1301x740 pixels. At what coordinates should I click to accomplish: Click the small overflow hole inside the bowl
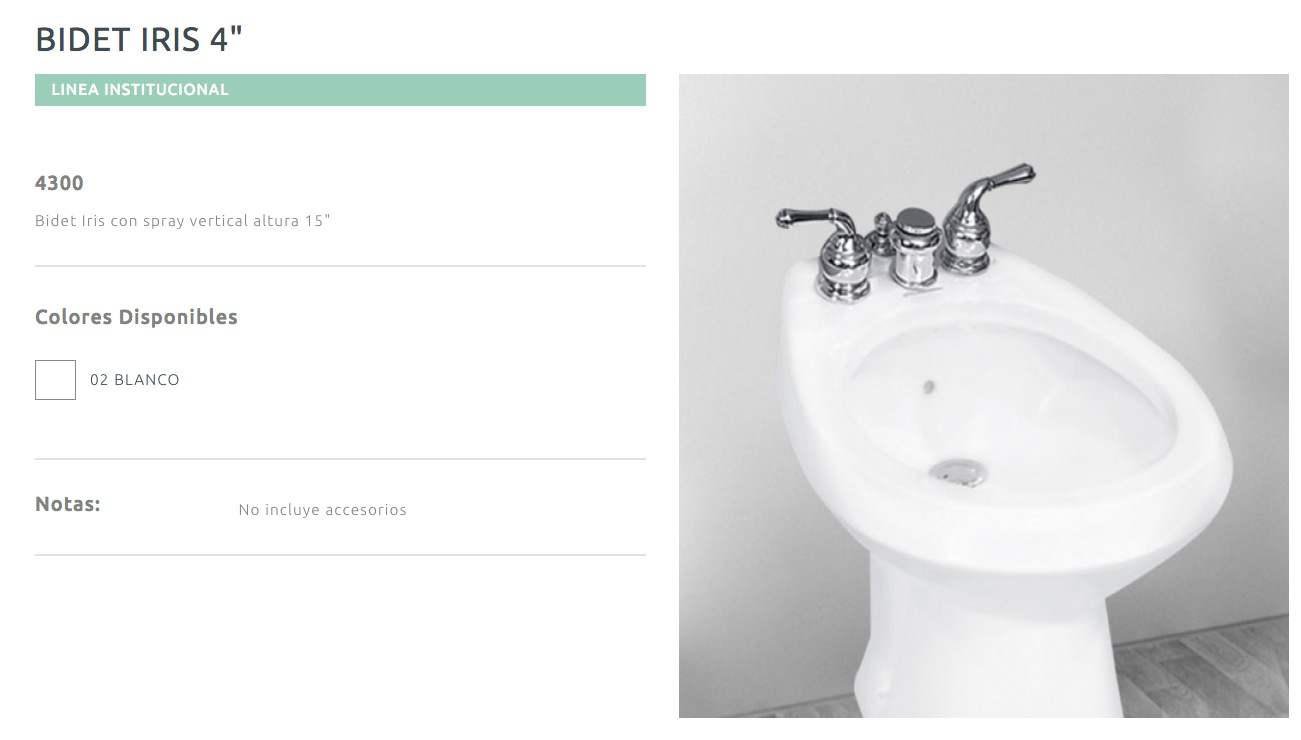pos(928,385)
